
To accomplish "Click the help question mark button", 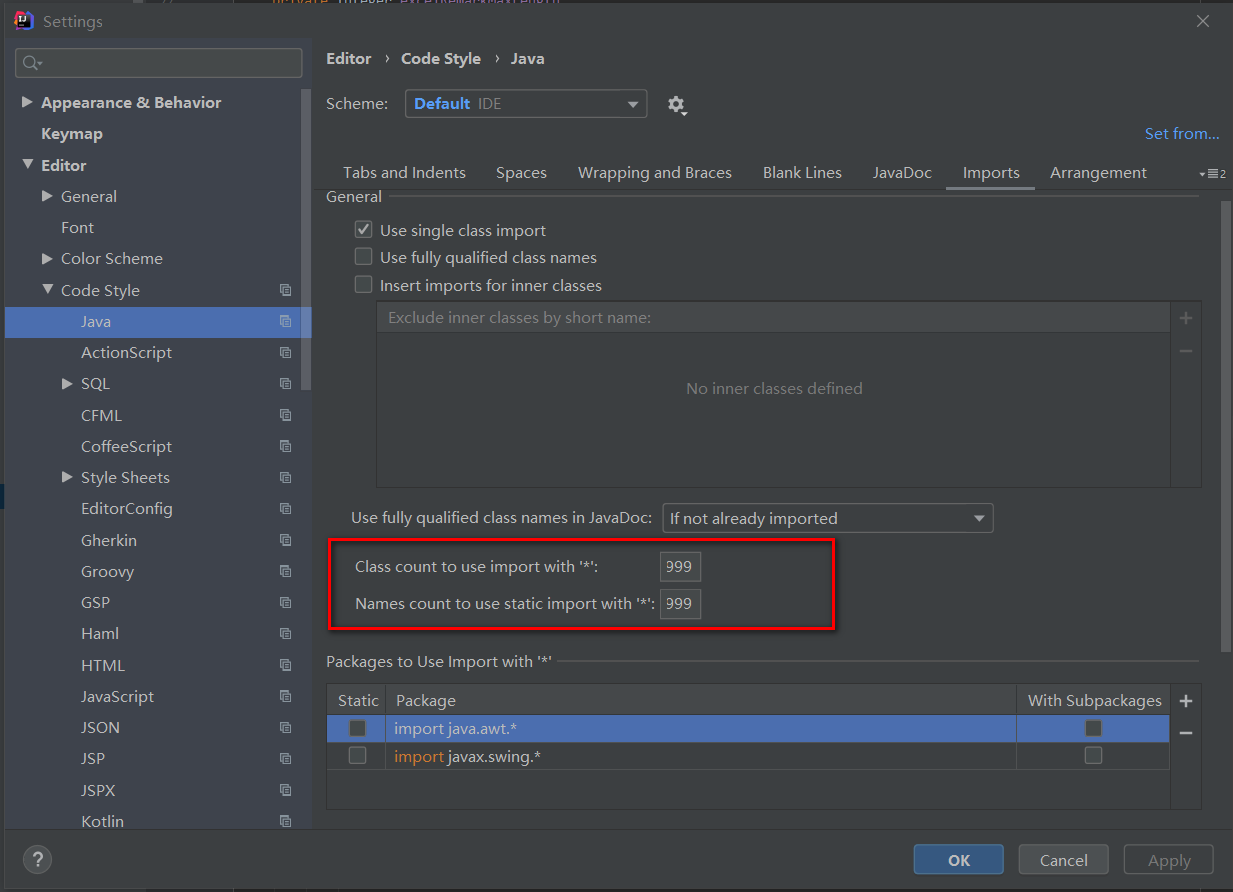I will click(x=37, y=859).
